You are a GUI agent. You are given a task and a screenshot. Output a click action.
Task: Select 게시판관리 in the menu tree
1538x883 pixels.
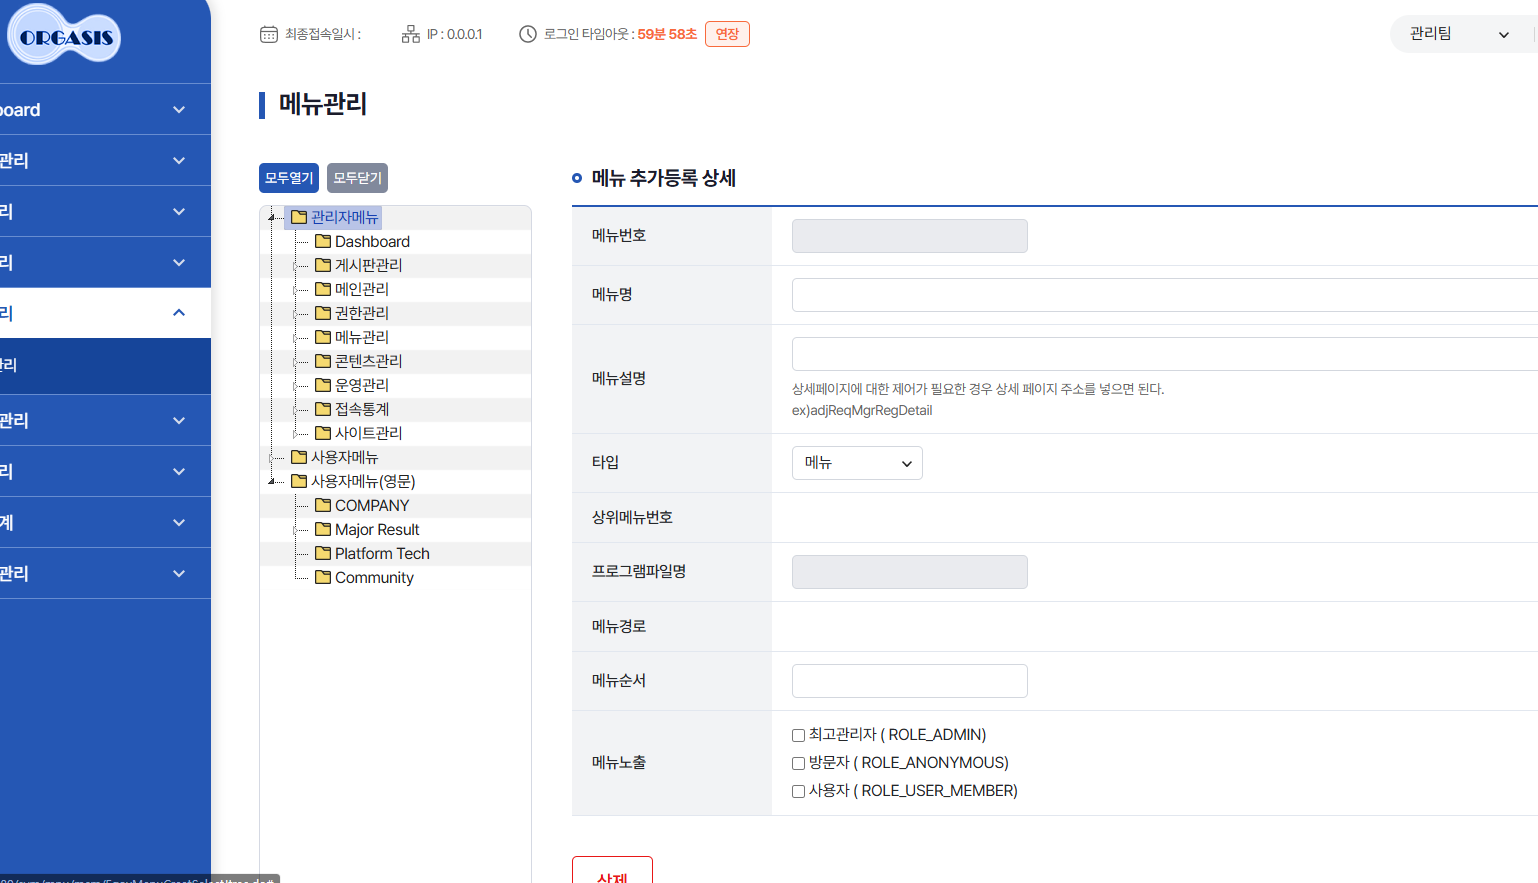[368, 265]
